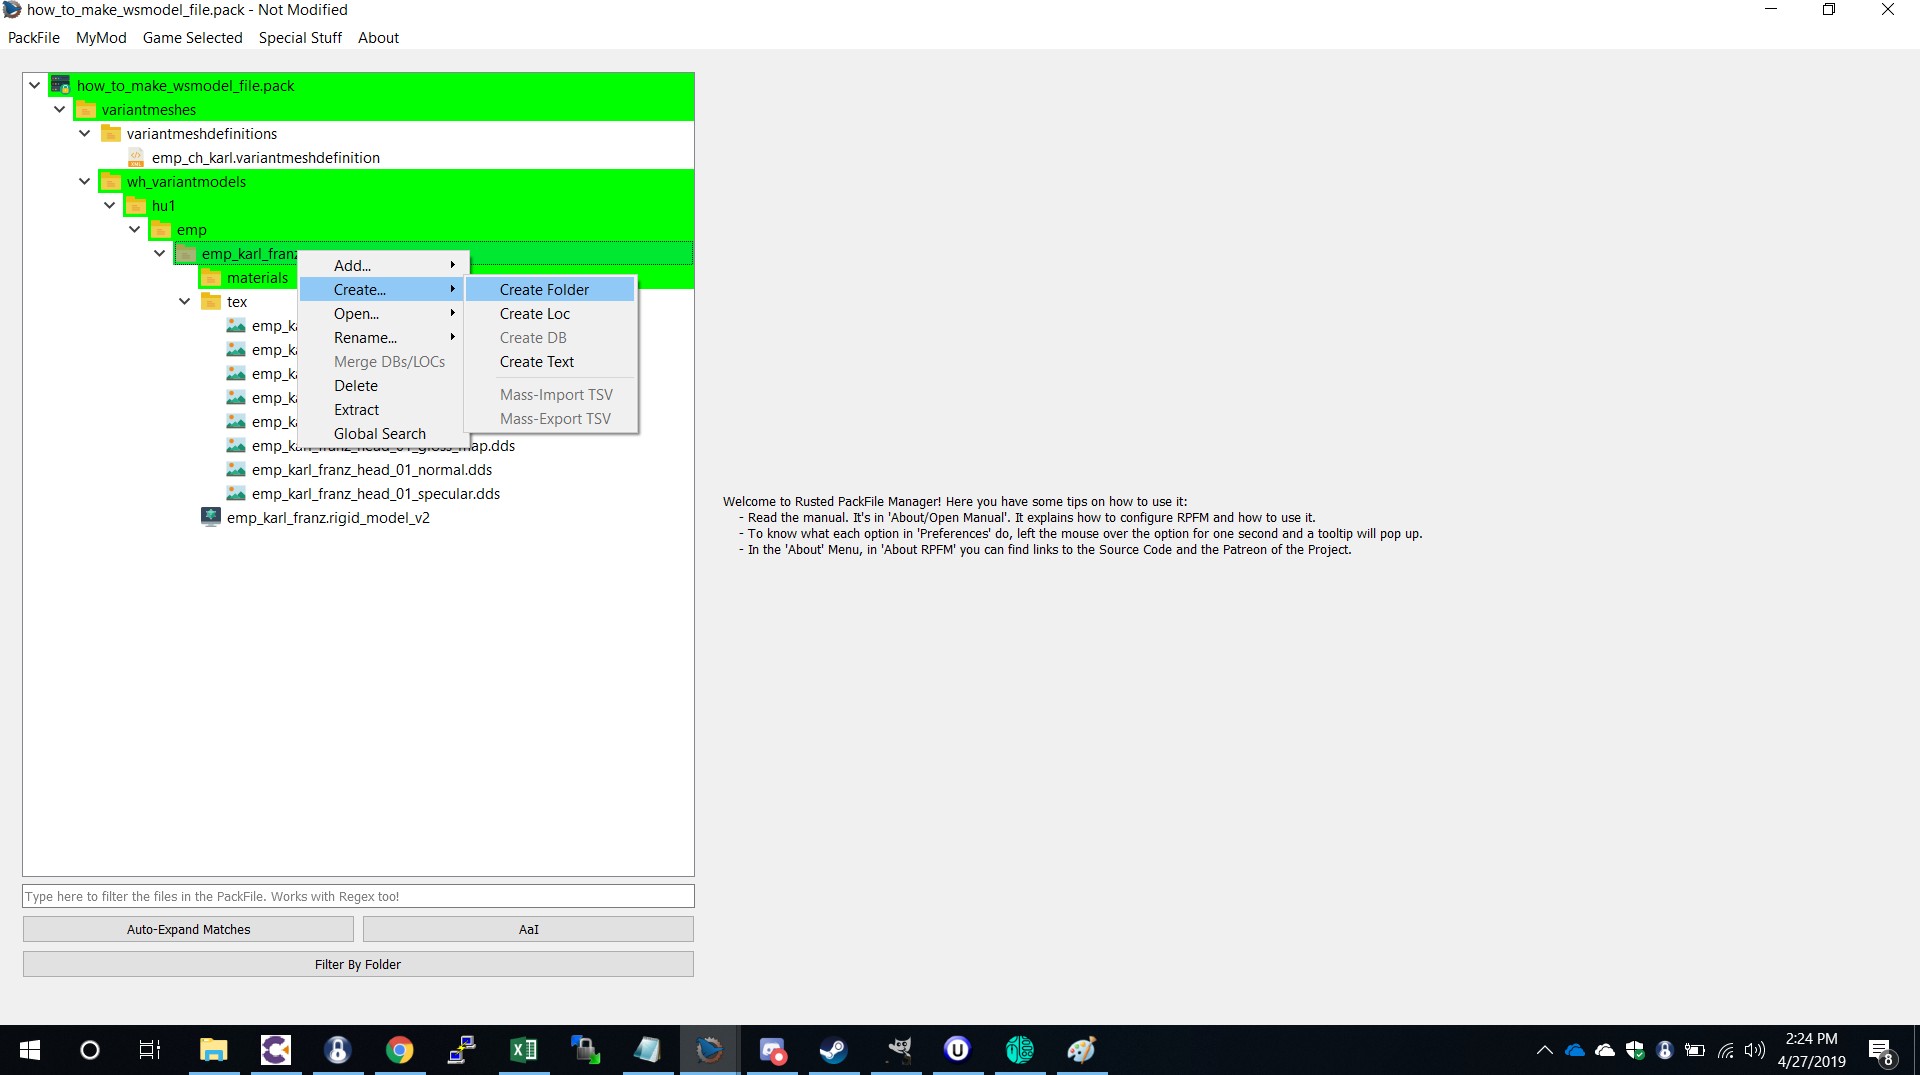Toggle Filter By Folder button
This screenshot has width=1920, height=1075.
coord(358,964)
